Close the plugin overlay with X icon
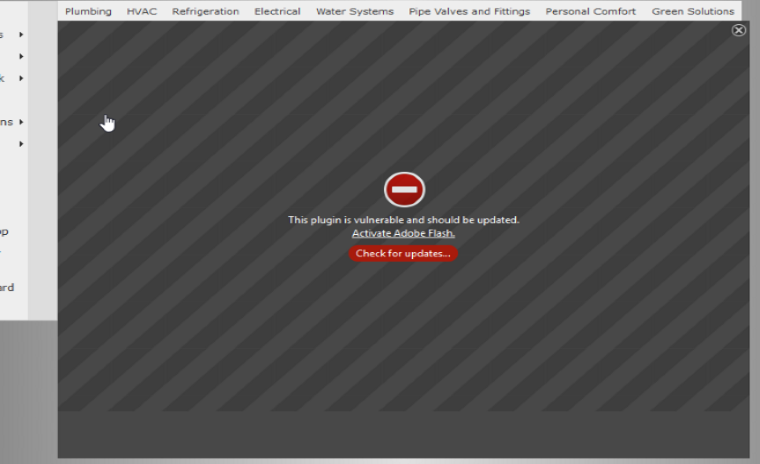The image size is (760, 464). coord(738,30)
